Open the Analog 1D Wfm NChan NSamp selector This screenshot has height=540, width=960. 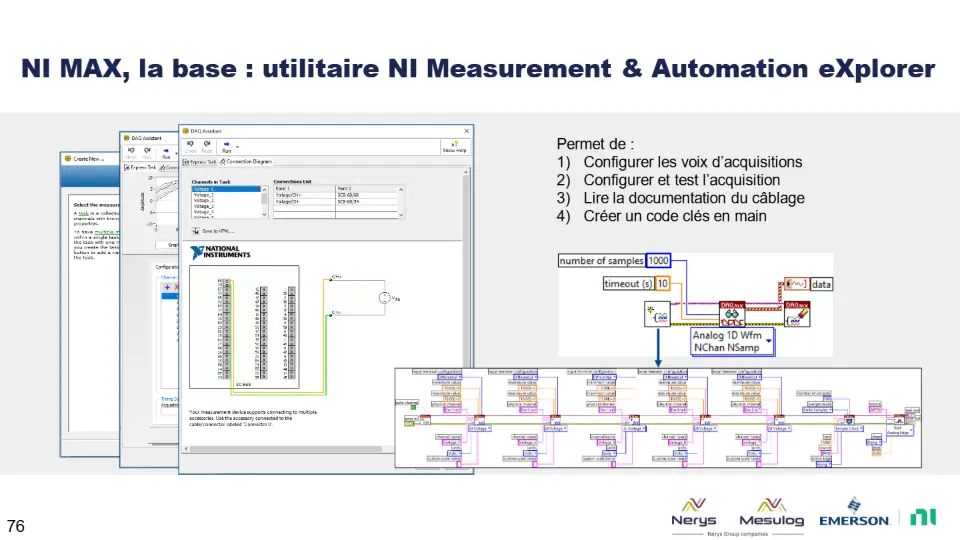[x=732, y=342]
